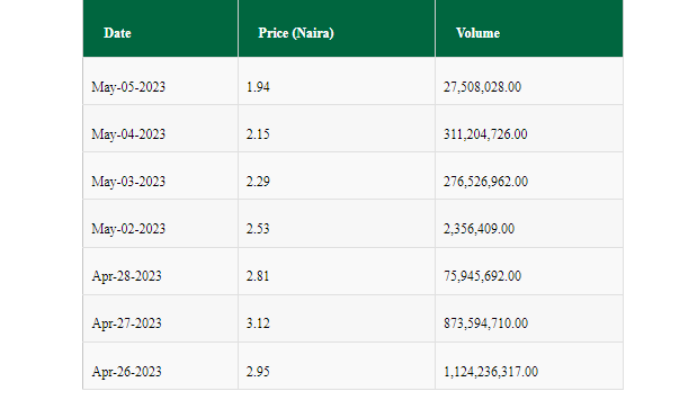
Task: Click volume 873,594,710.00
Action: click(485, 324)
